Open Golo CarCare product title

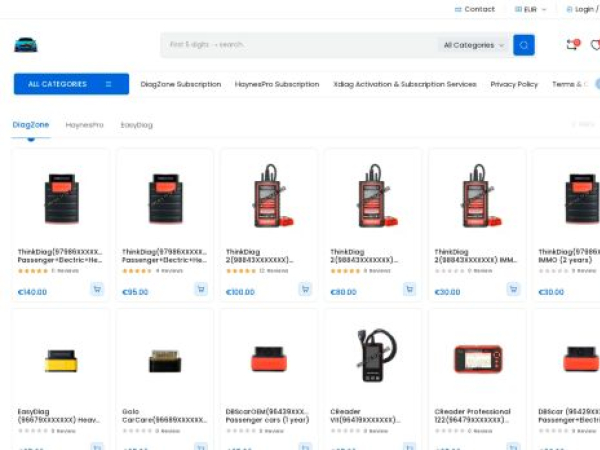click(x=164, y=416)
